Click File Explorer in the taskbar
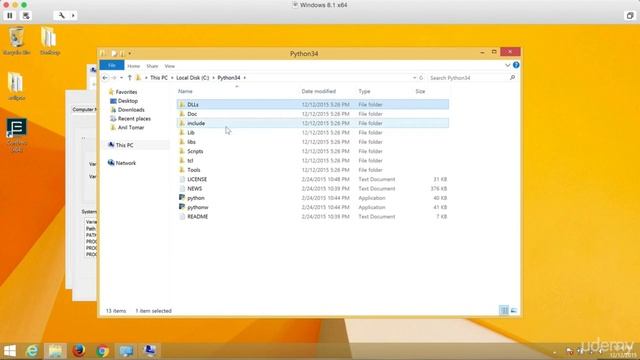Viewport: 640px width, 360px height. [55, 351]
